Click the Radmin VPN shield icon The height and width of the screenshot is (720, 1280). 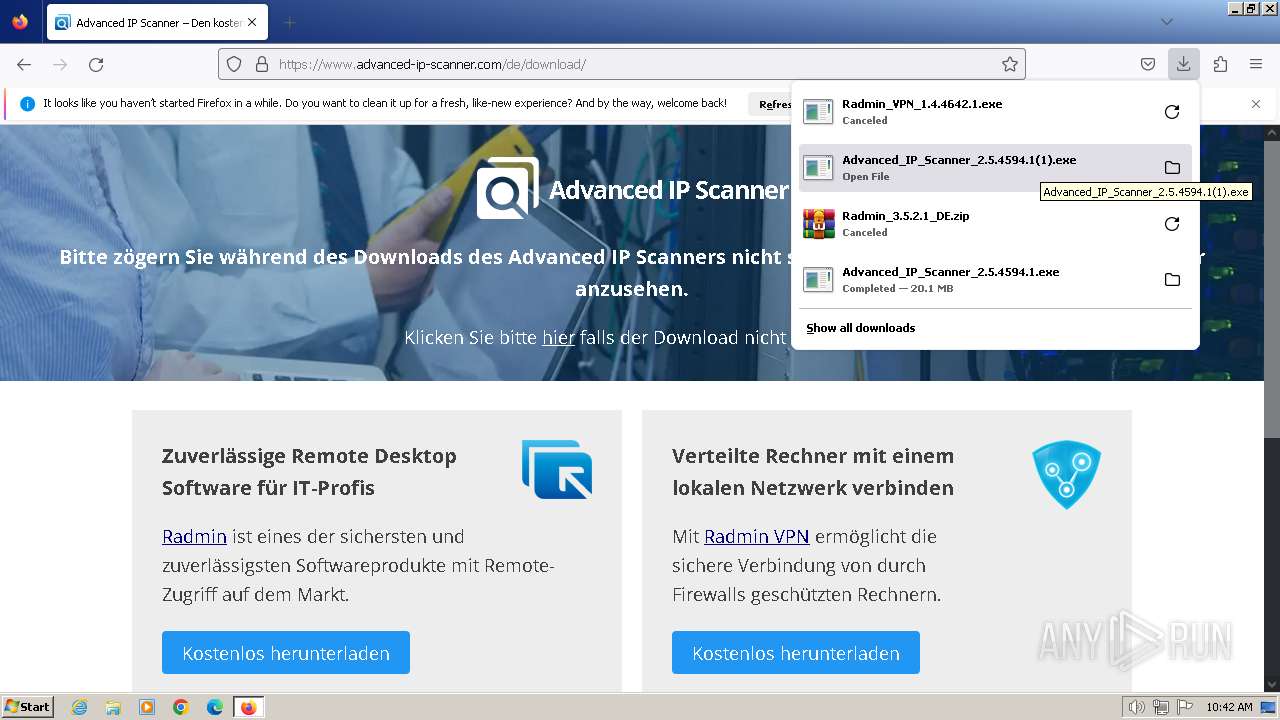[x=1066, y=474]
